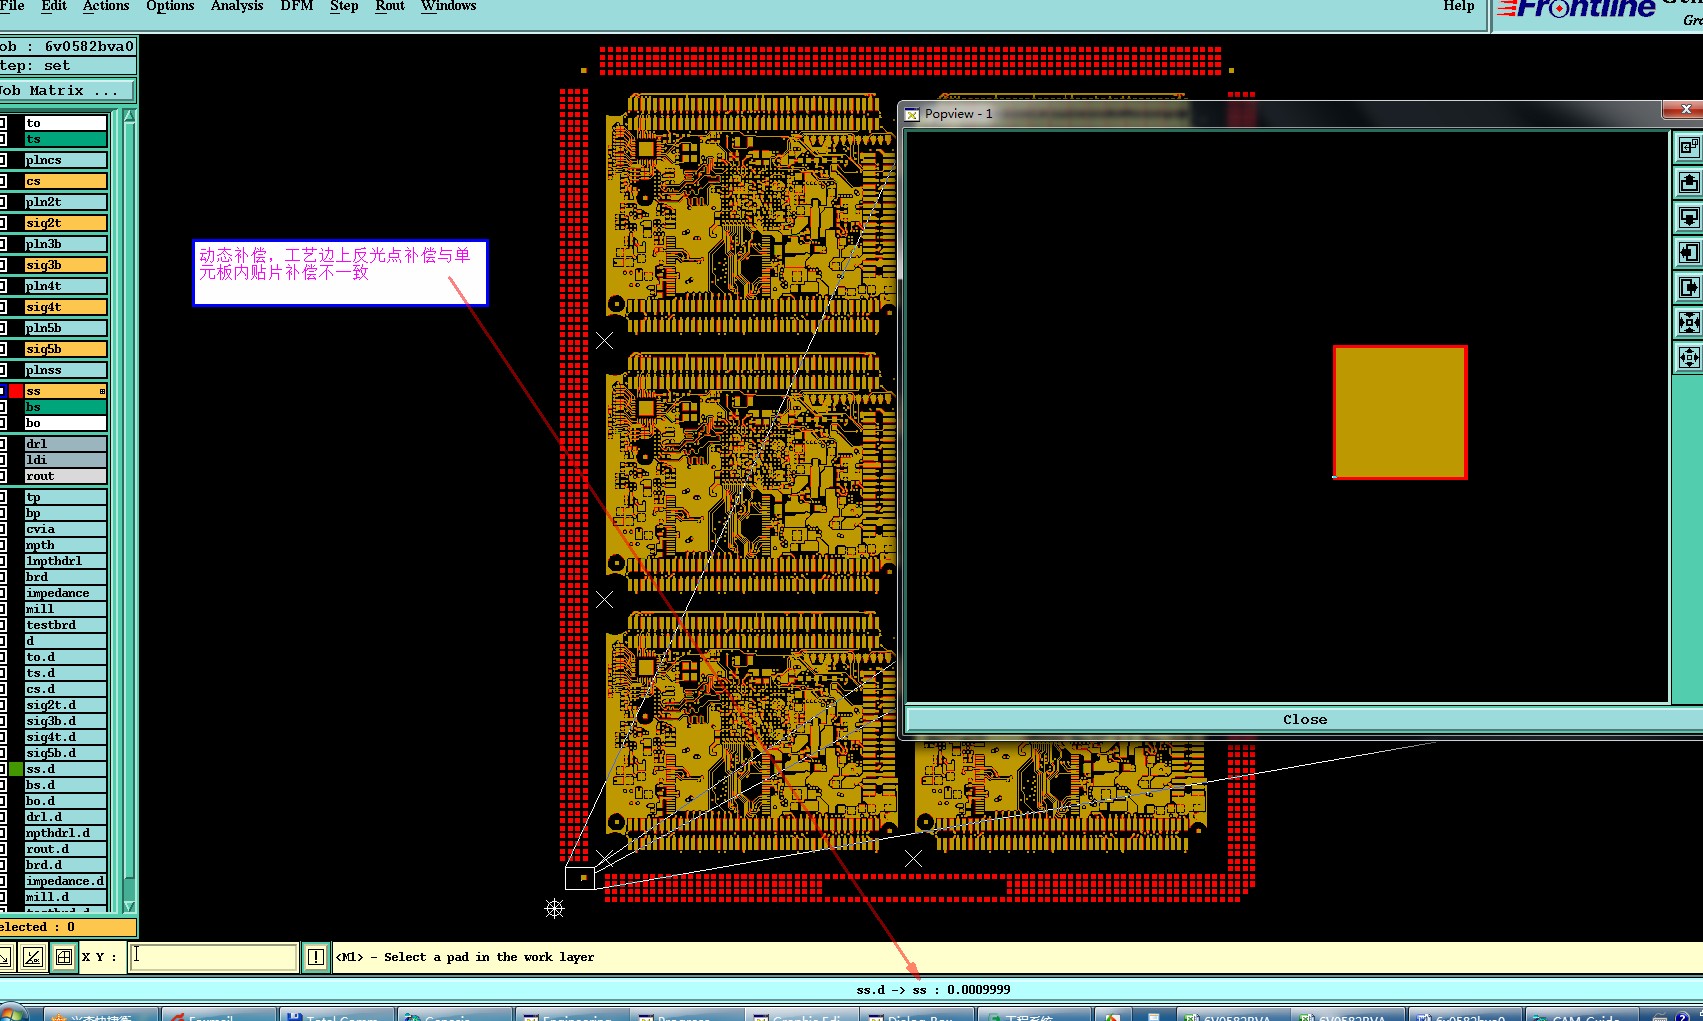Image resolution: width=1703 pixels, height=1021 pixels.
Task: Toggle the checkbox next to drl layer
Action: pyautogui.click(x=3, y=444)
